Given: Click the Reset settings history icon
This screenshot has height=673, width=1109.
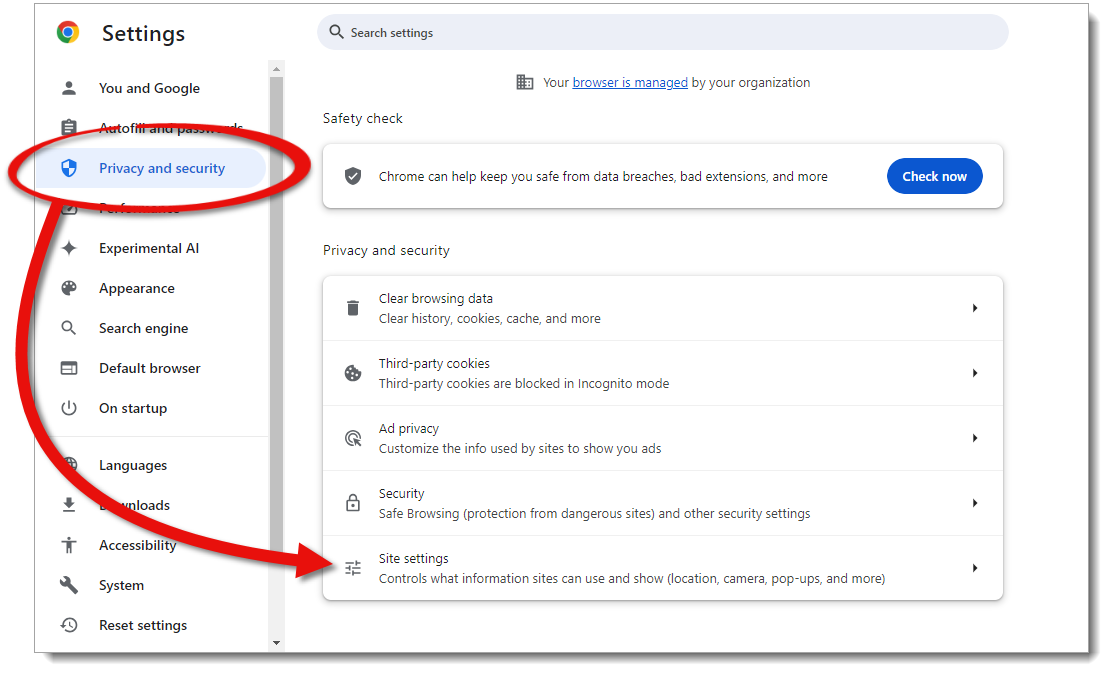Looking at the screenshot, I should click(x=69, y=625).
